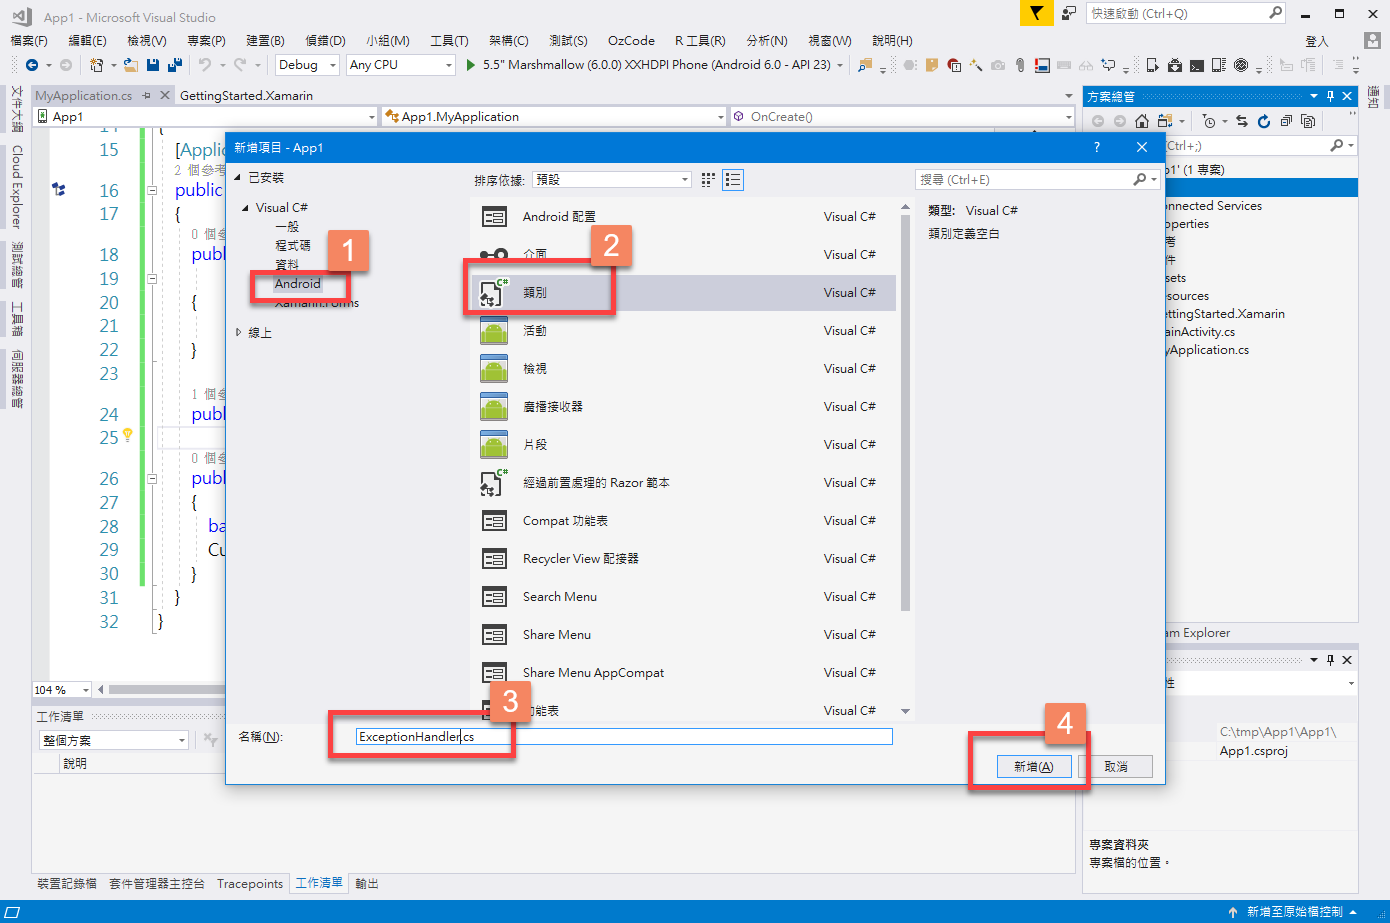Select the Recycler View 配接器 template
Viewport: 1390px width, 923px height.
pos(683,559)
